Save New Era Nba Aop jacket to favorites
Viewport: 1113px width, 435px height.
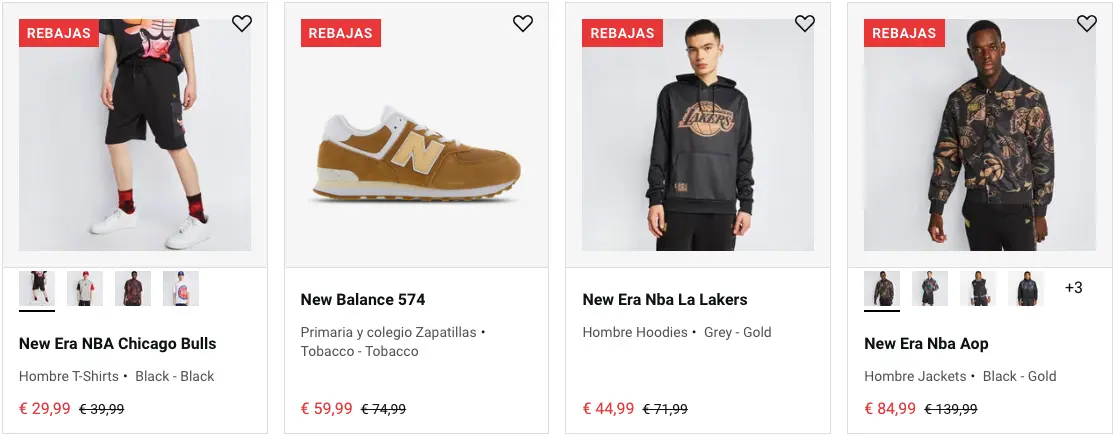coord(1087,24)
